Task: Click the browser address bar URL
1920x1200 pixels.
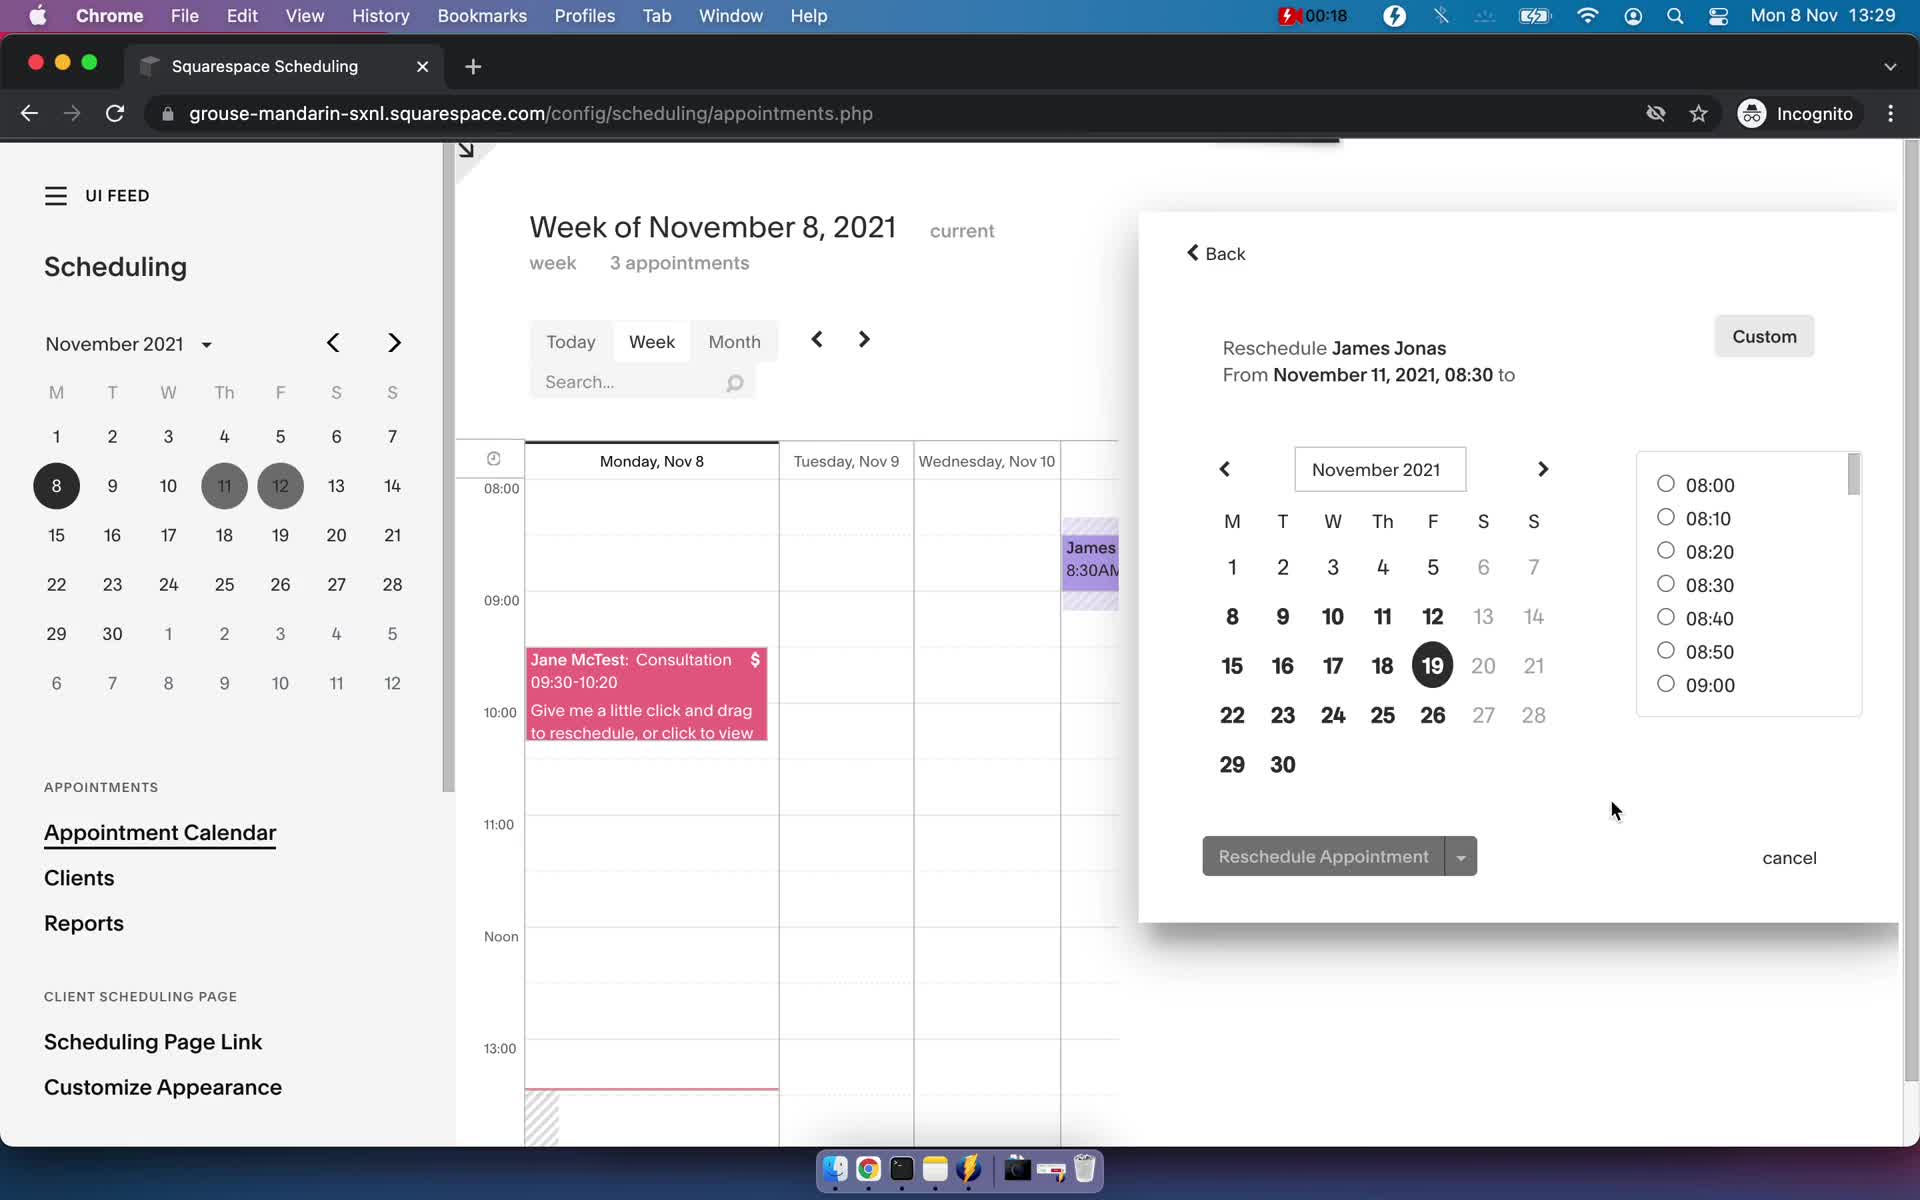Action: tap(531, 113)
